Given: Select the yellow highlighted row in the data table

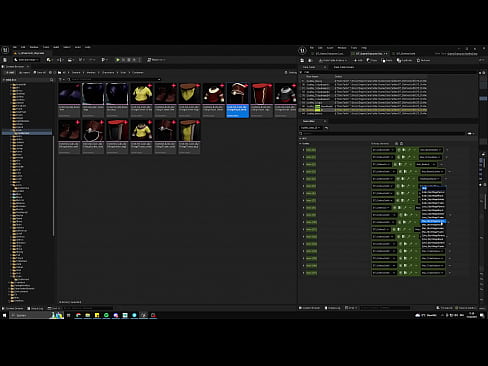Looking at the screenshot, I should pos(363,110).
